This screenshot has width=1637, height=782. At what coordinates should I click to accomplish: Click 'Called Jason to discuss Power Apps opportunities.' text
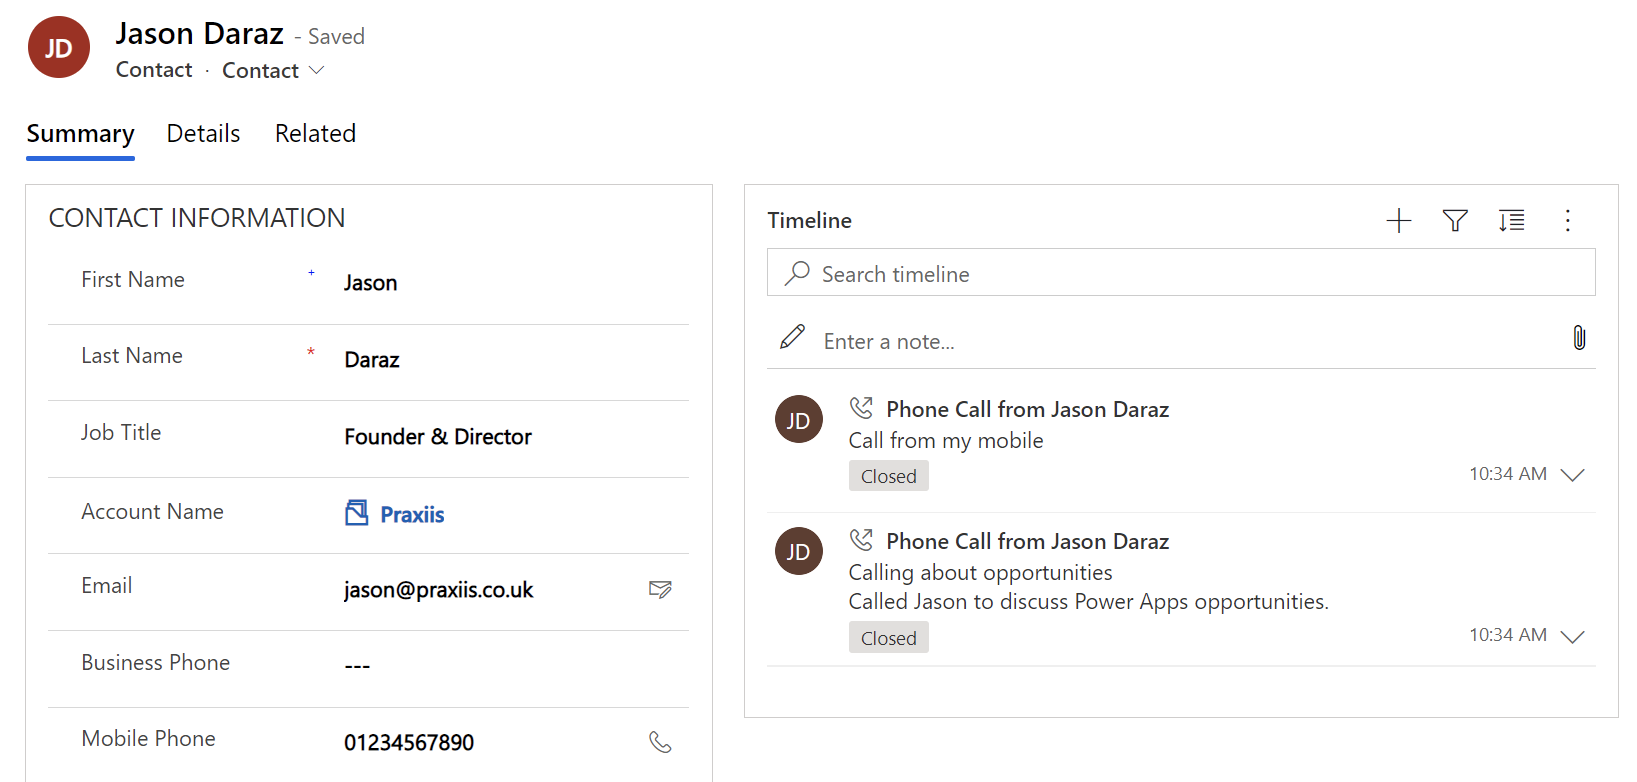[x=1089, y=601]
